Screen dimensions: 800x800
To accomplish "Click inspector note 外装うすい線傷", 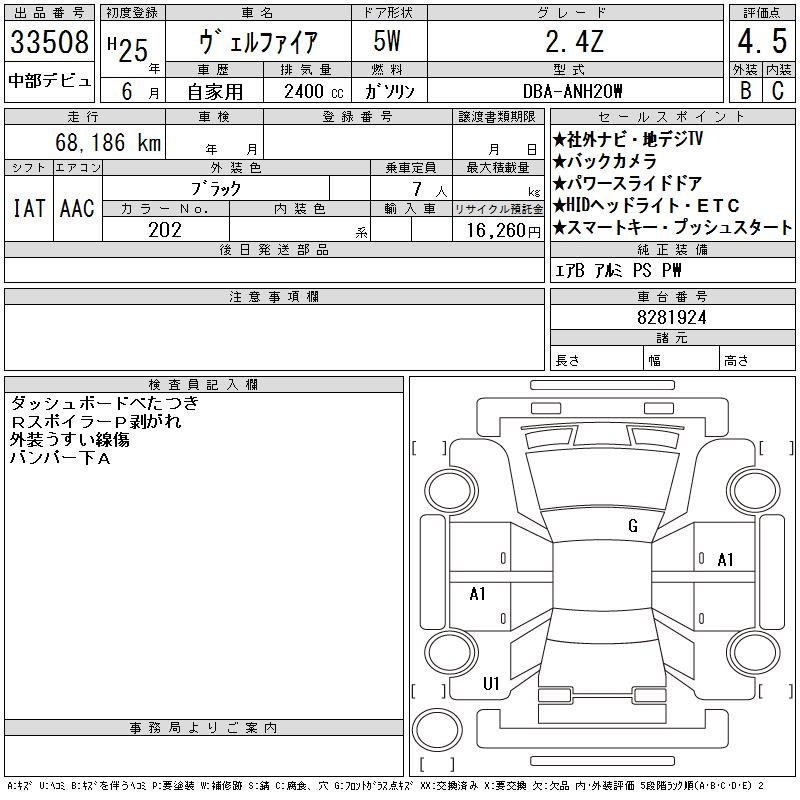I will (69, 440).
